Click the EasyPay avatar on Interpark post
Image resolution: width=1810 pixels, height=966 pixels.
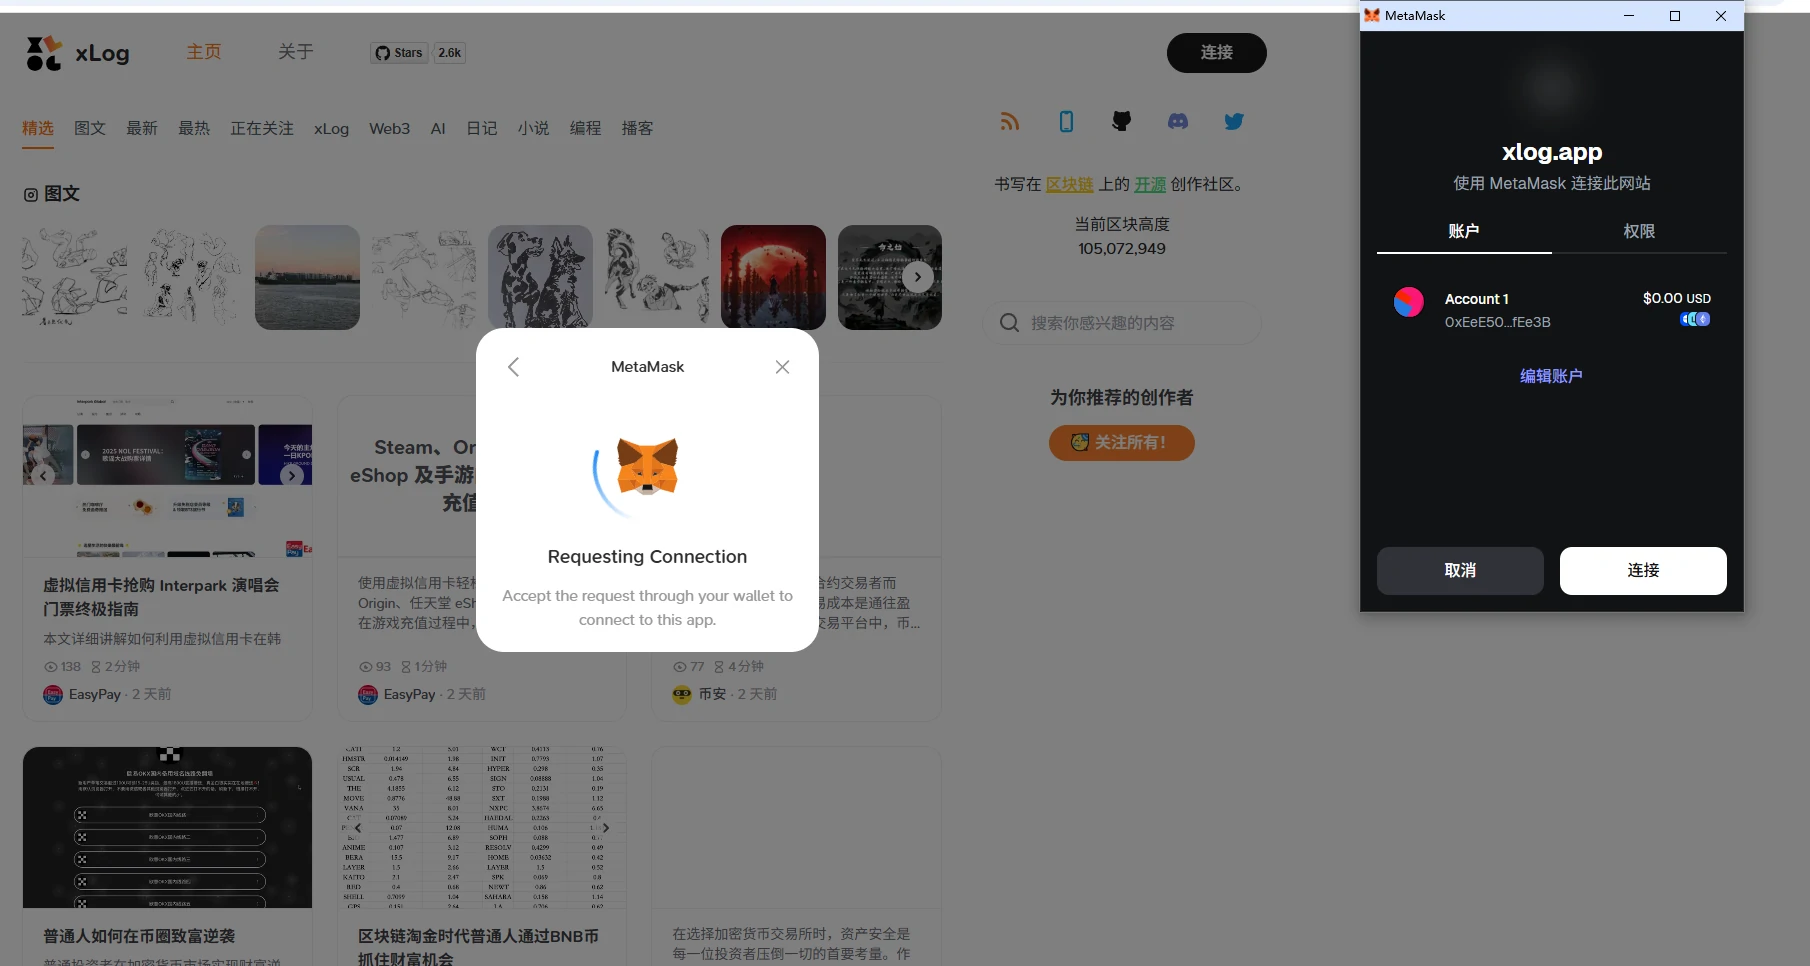tap(53, 694)
